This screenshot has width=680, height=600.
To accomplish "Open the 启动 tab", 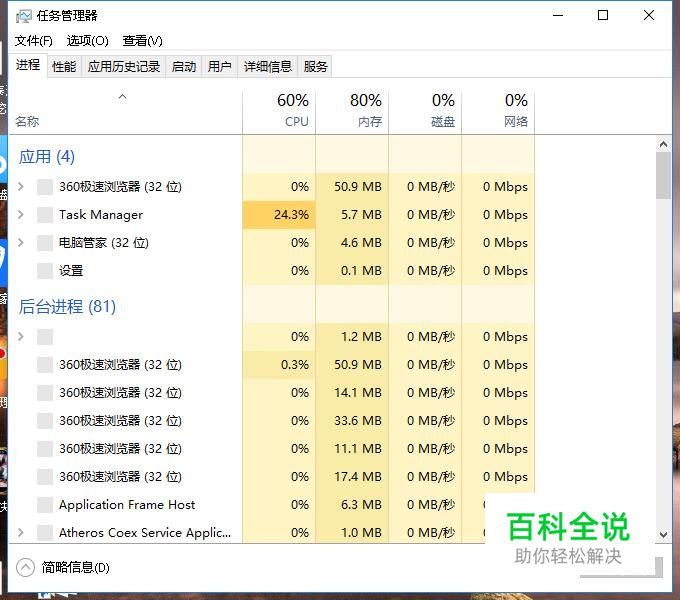I will (x=184, y=67).
